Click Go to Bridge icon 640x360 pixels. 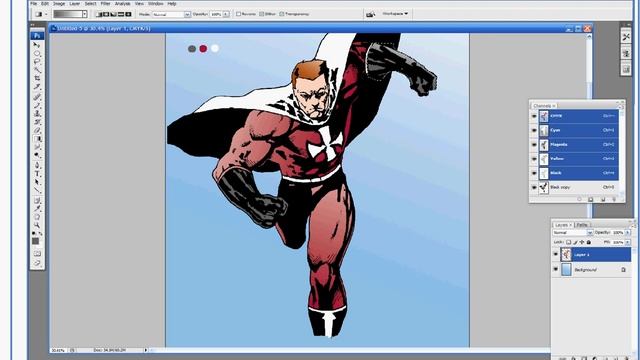click(x=370, y=14)
